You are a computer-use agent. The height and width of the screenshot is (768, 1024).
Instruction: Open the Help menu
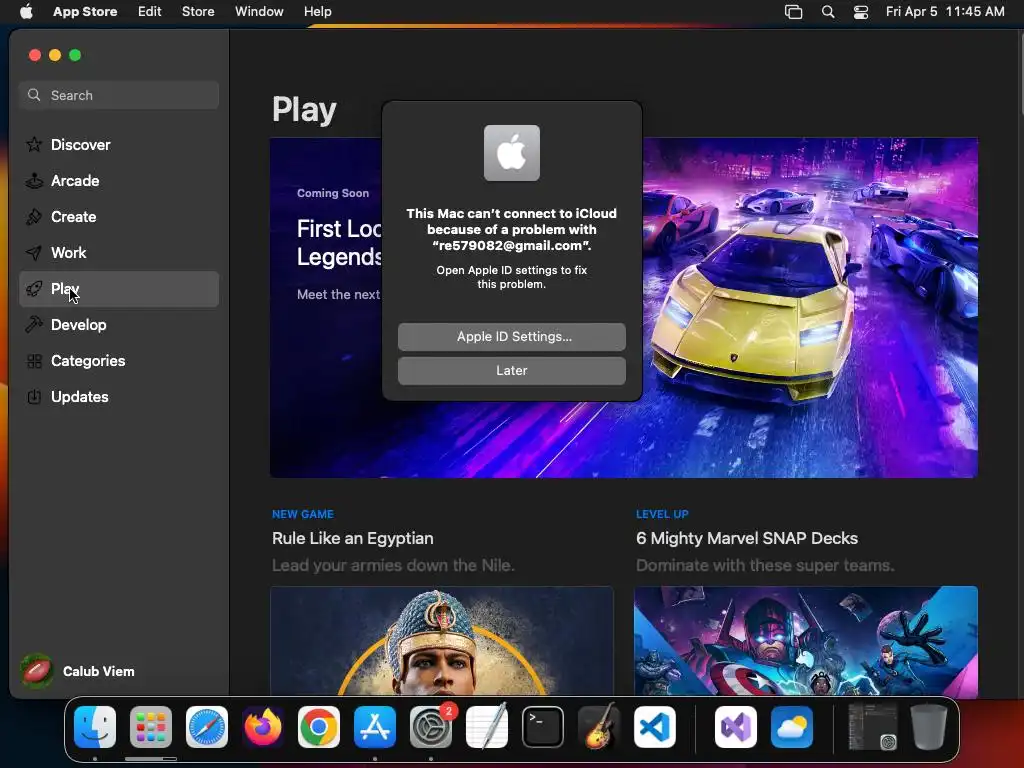[x=317, y=12]
